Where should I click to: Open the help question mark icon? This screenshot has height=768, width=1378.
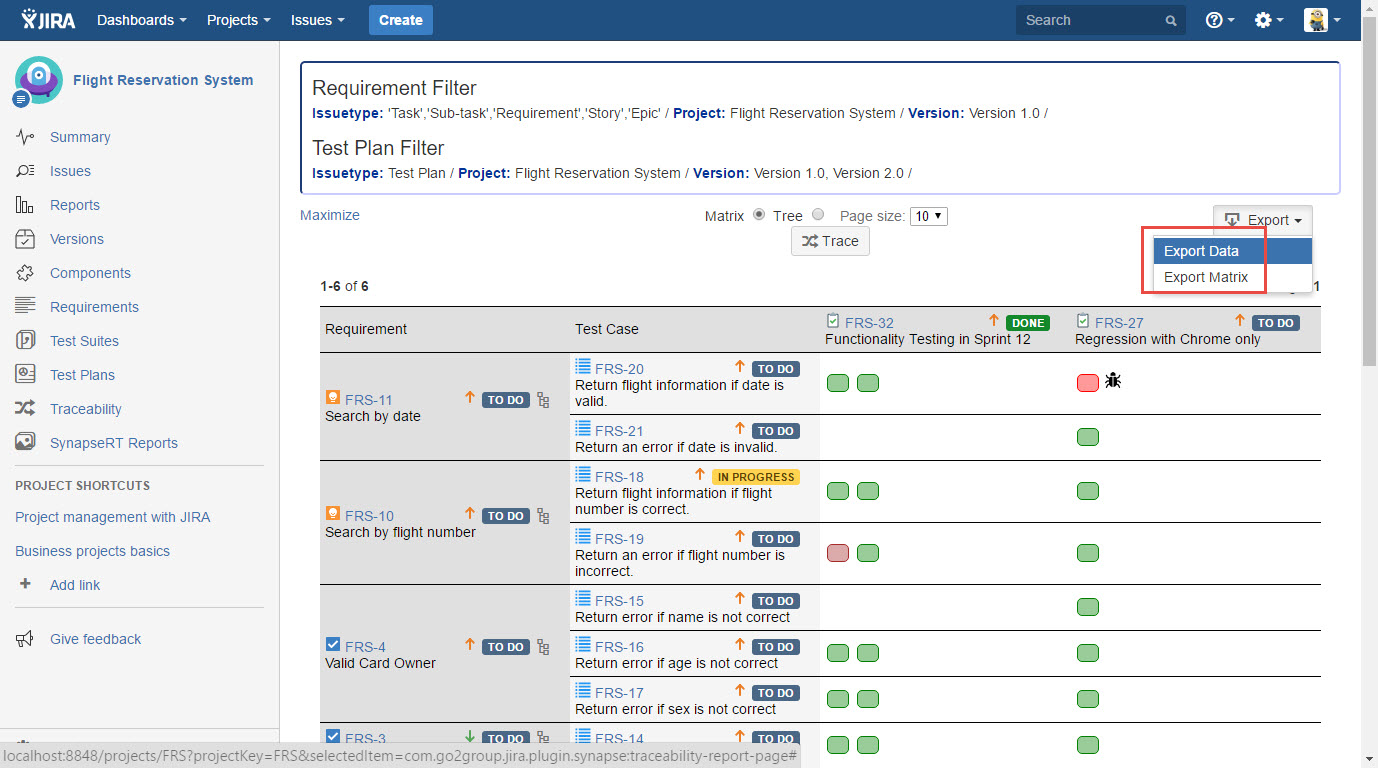1219,20
